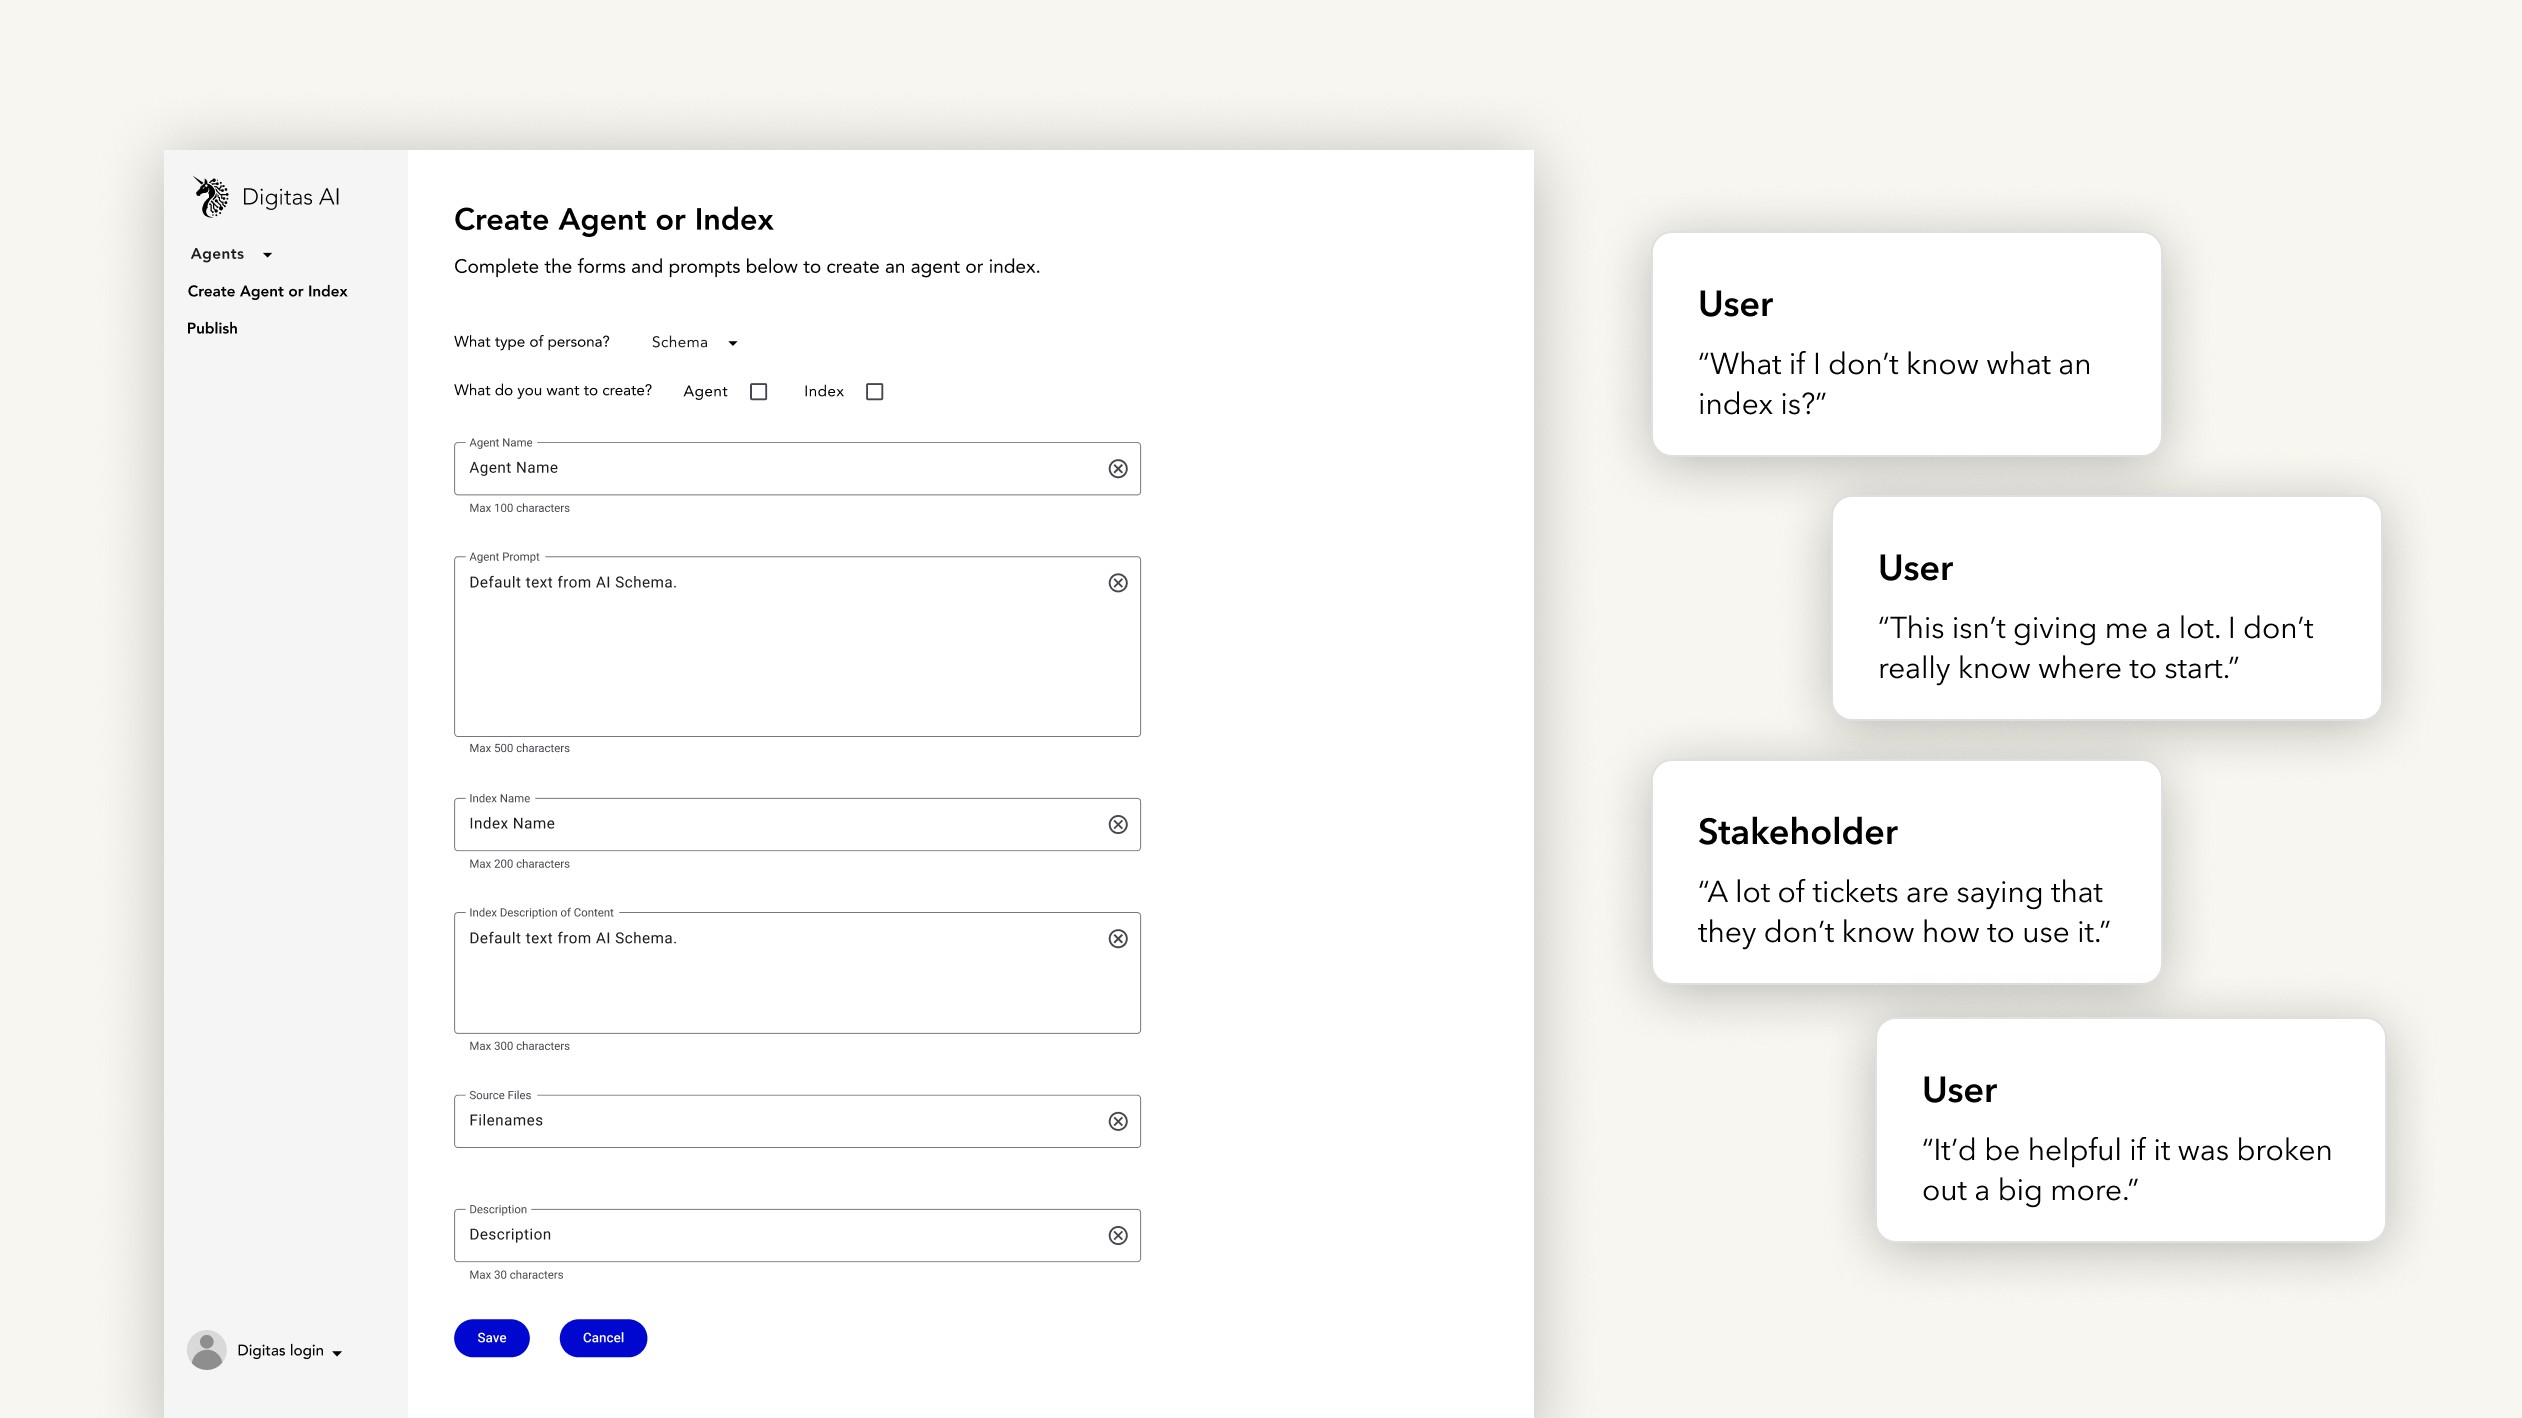Open the Digitas login account dropdown
The width and height of the screenshot is (2522, 1418).
pyautogui.click(x=289, y=1351)
